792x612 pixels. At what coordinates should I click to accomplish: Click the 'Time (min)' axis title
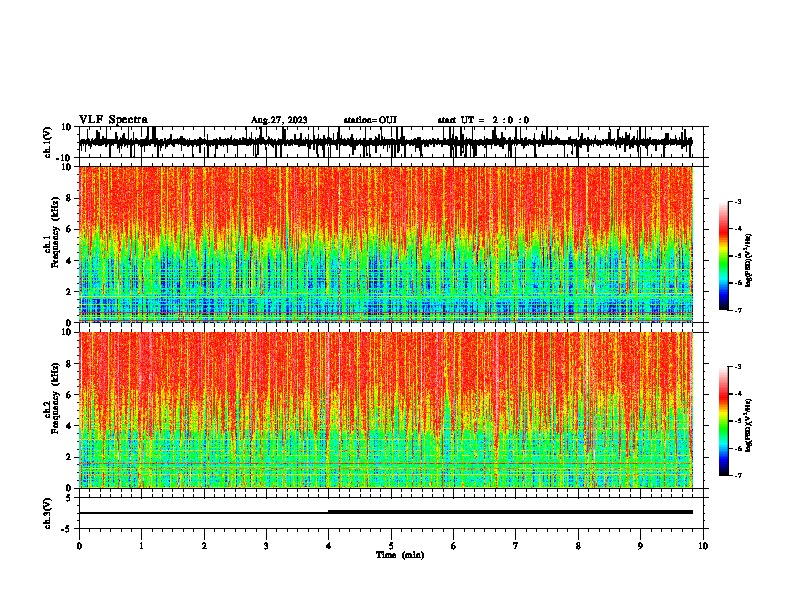400,555
